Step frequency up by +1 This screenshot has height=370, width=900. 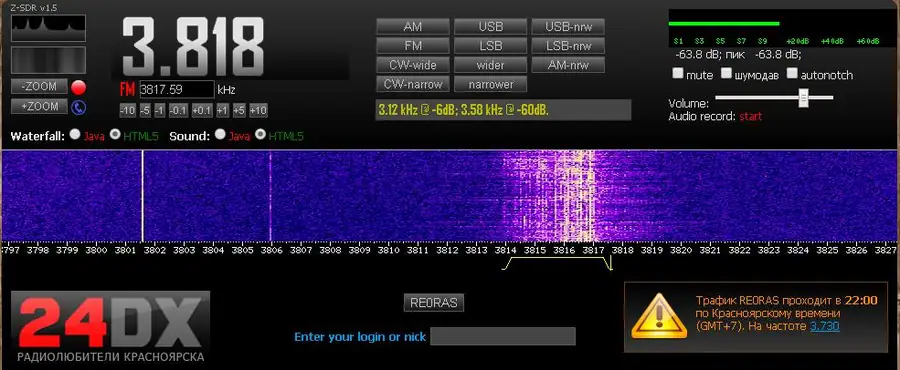pyautogui.click(x=223, y=111)
